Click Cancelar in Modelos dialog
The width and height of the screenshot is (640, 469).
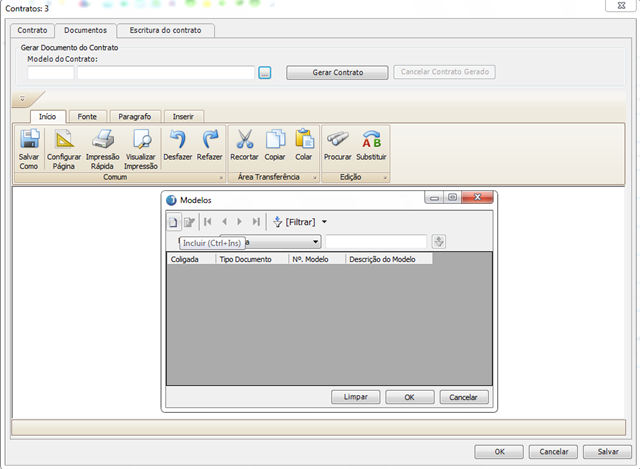coord(464,397)
